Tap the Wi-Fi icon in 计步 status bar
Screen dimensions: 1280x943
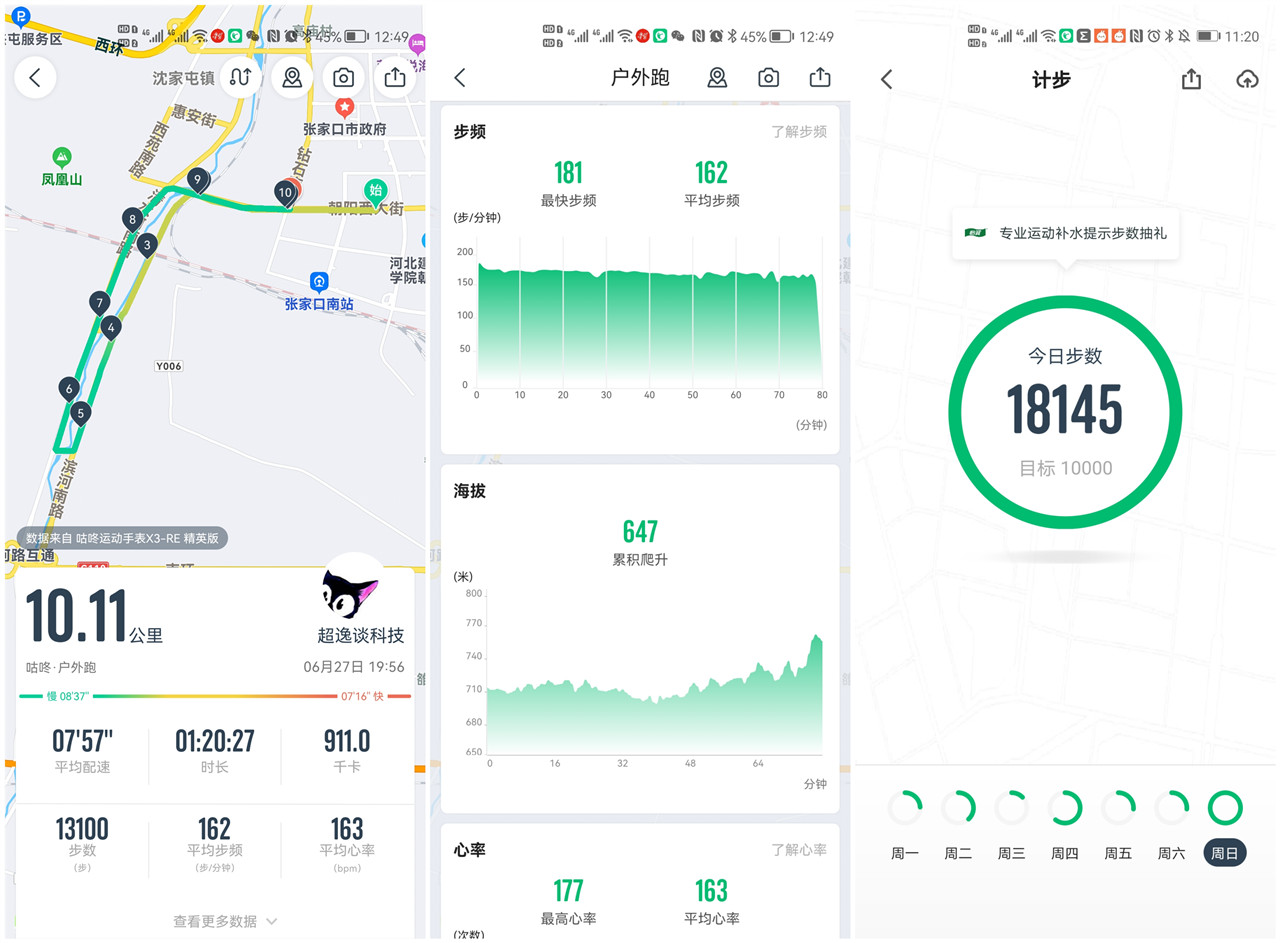point(1048,36)
